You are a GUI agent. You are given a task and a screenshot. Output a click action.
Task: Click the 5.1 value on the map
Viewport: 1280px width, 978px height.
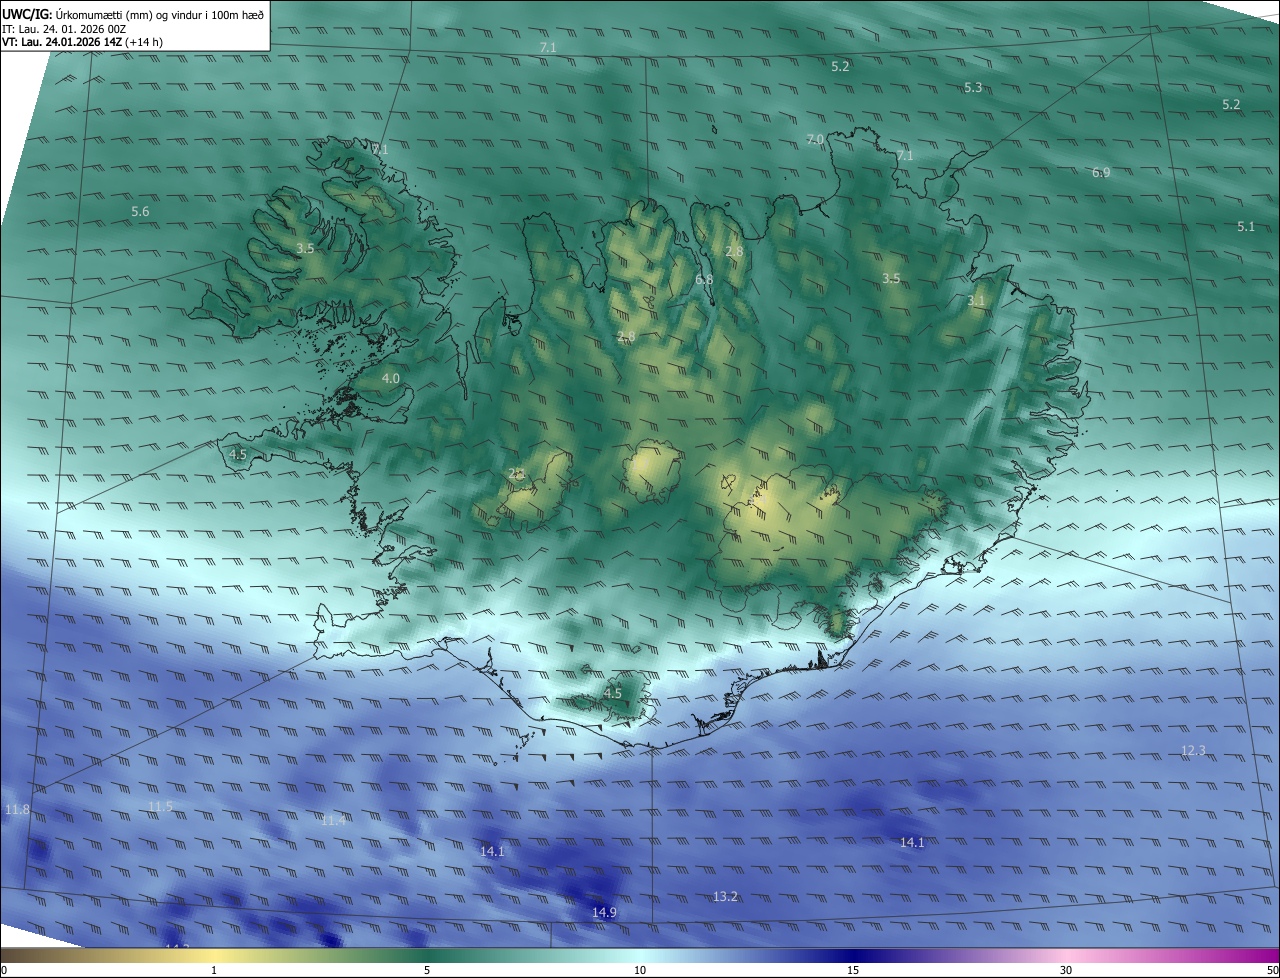click(x=1245, y=227)
